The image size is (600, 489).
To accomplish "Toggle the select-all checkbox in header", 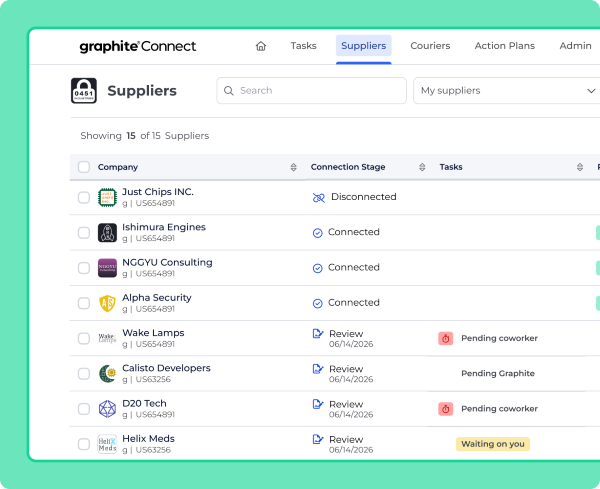I will [x=84, y=167].
